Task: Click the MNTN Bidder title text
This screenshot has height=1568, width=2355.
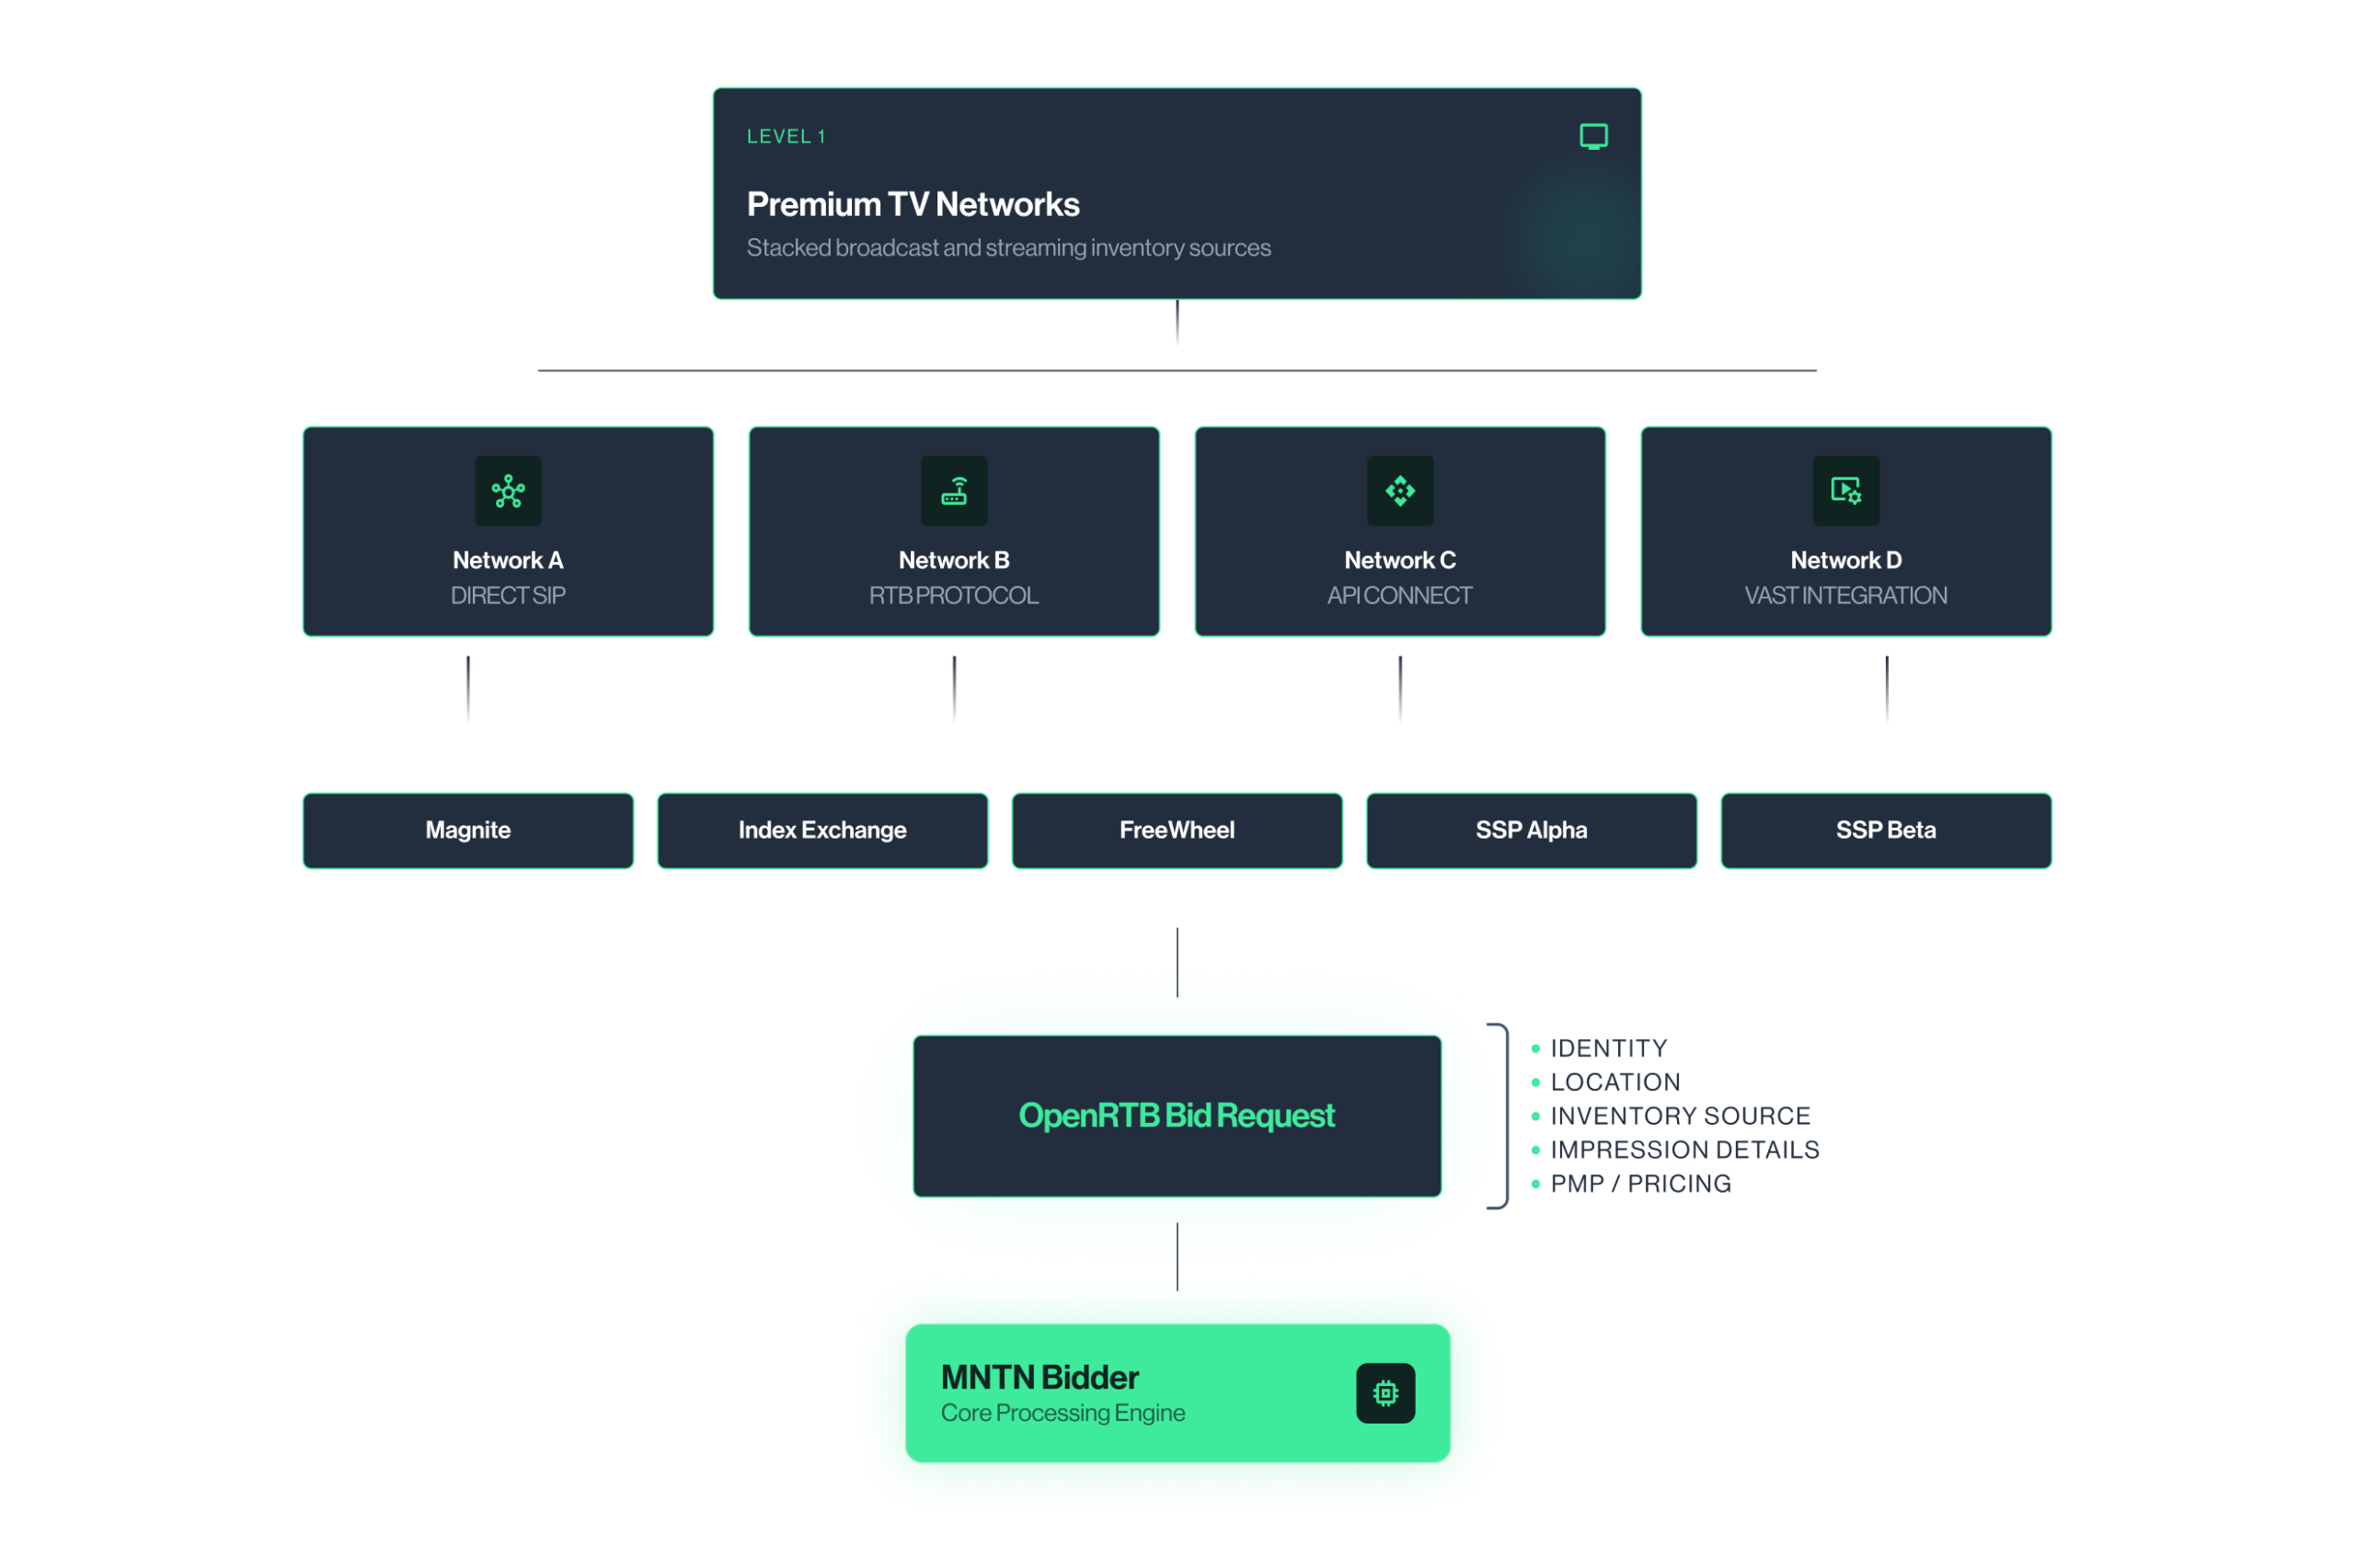Action: (1039, 1377)
